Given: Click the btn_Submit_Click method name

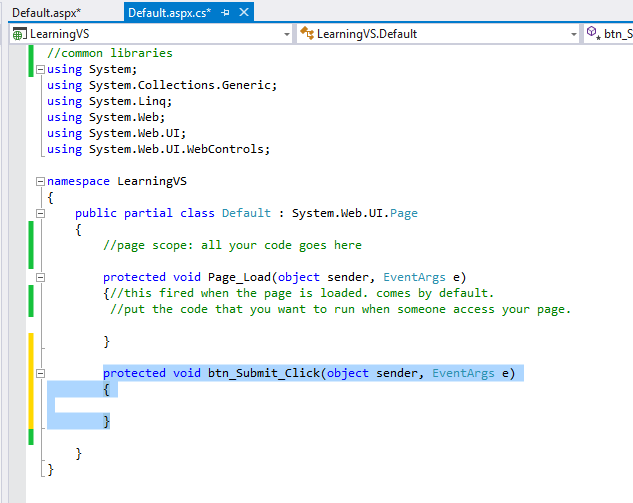Looking at the screenshot, I should click(264, 373).
